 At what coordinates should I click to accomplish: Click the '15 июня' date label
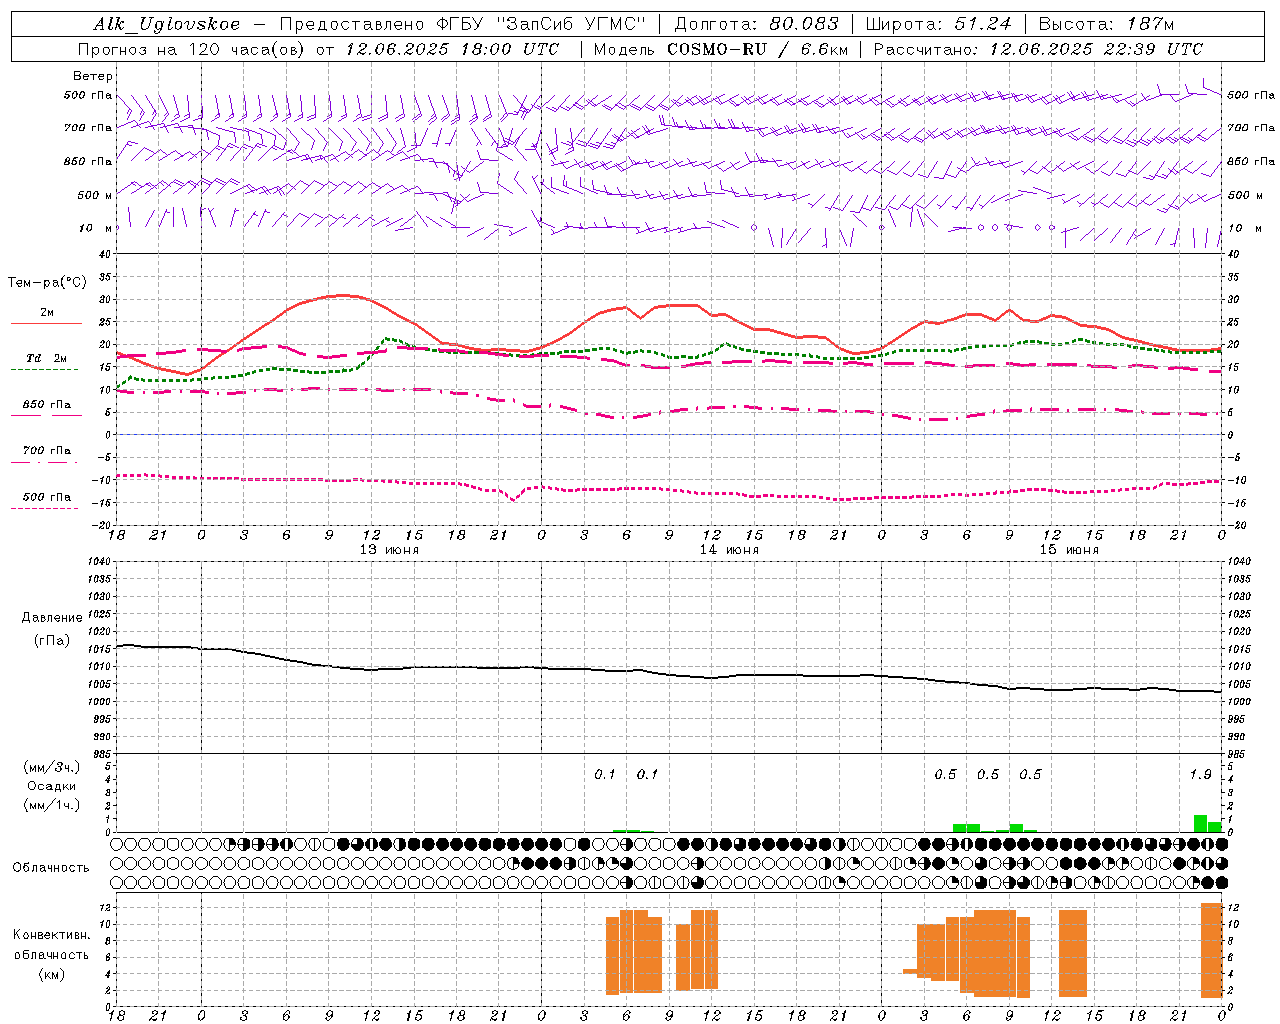1069,550
